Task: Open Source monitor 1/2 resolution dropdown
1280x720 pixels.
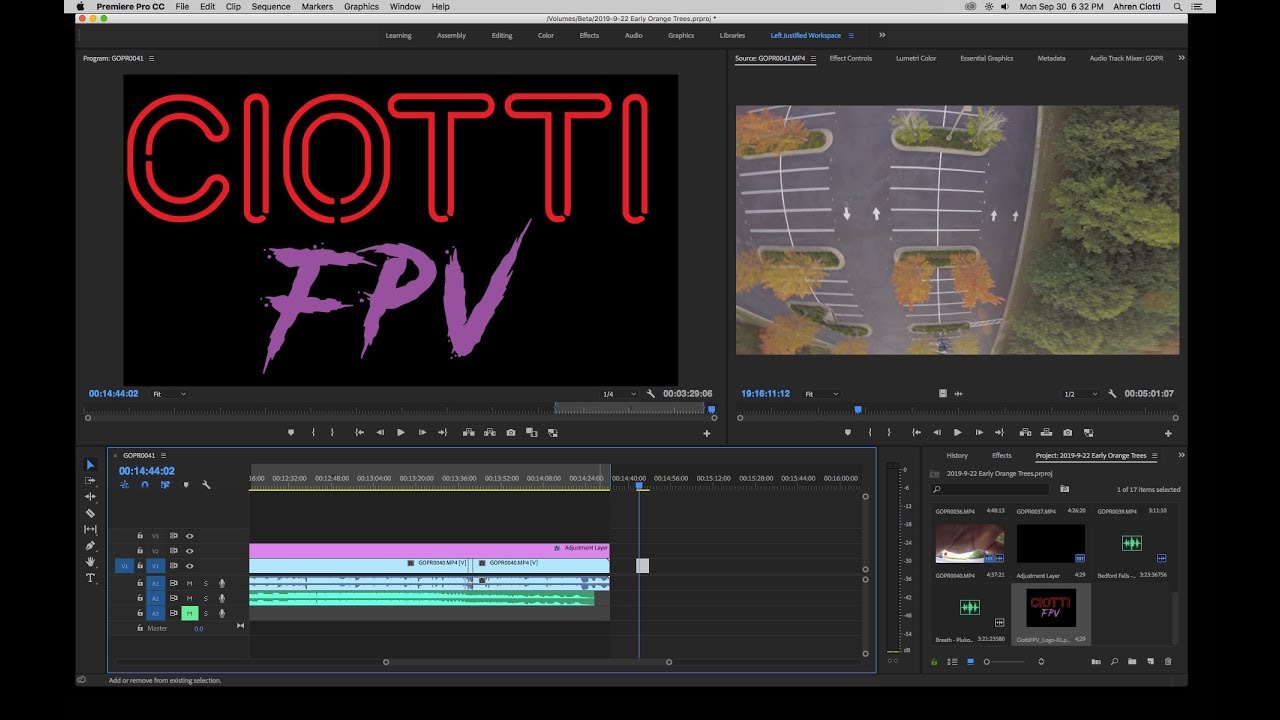Action: coord(1080,394)
